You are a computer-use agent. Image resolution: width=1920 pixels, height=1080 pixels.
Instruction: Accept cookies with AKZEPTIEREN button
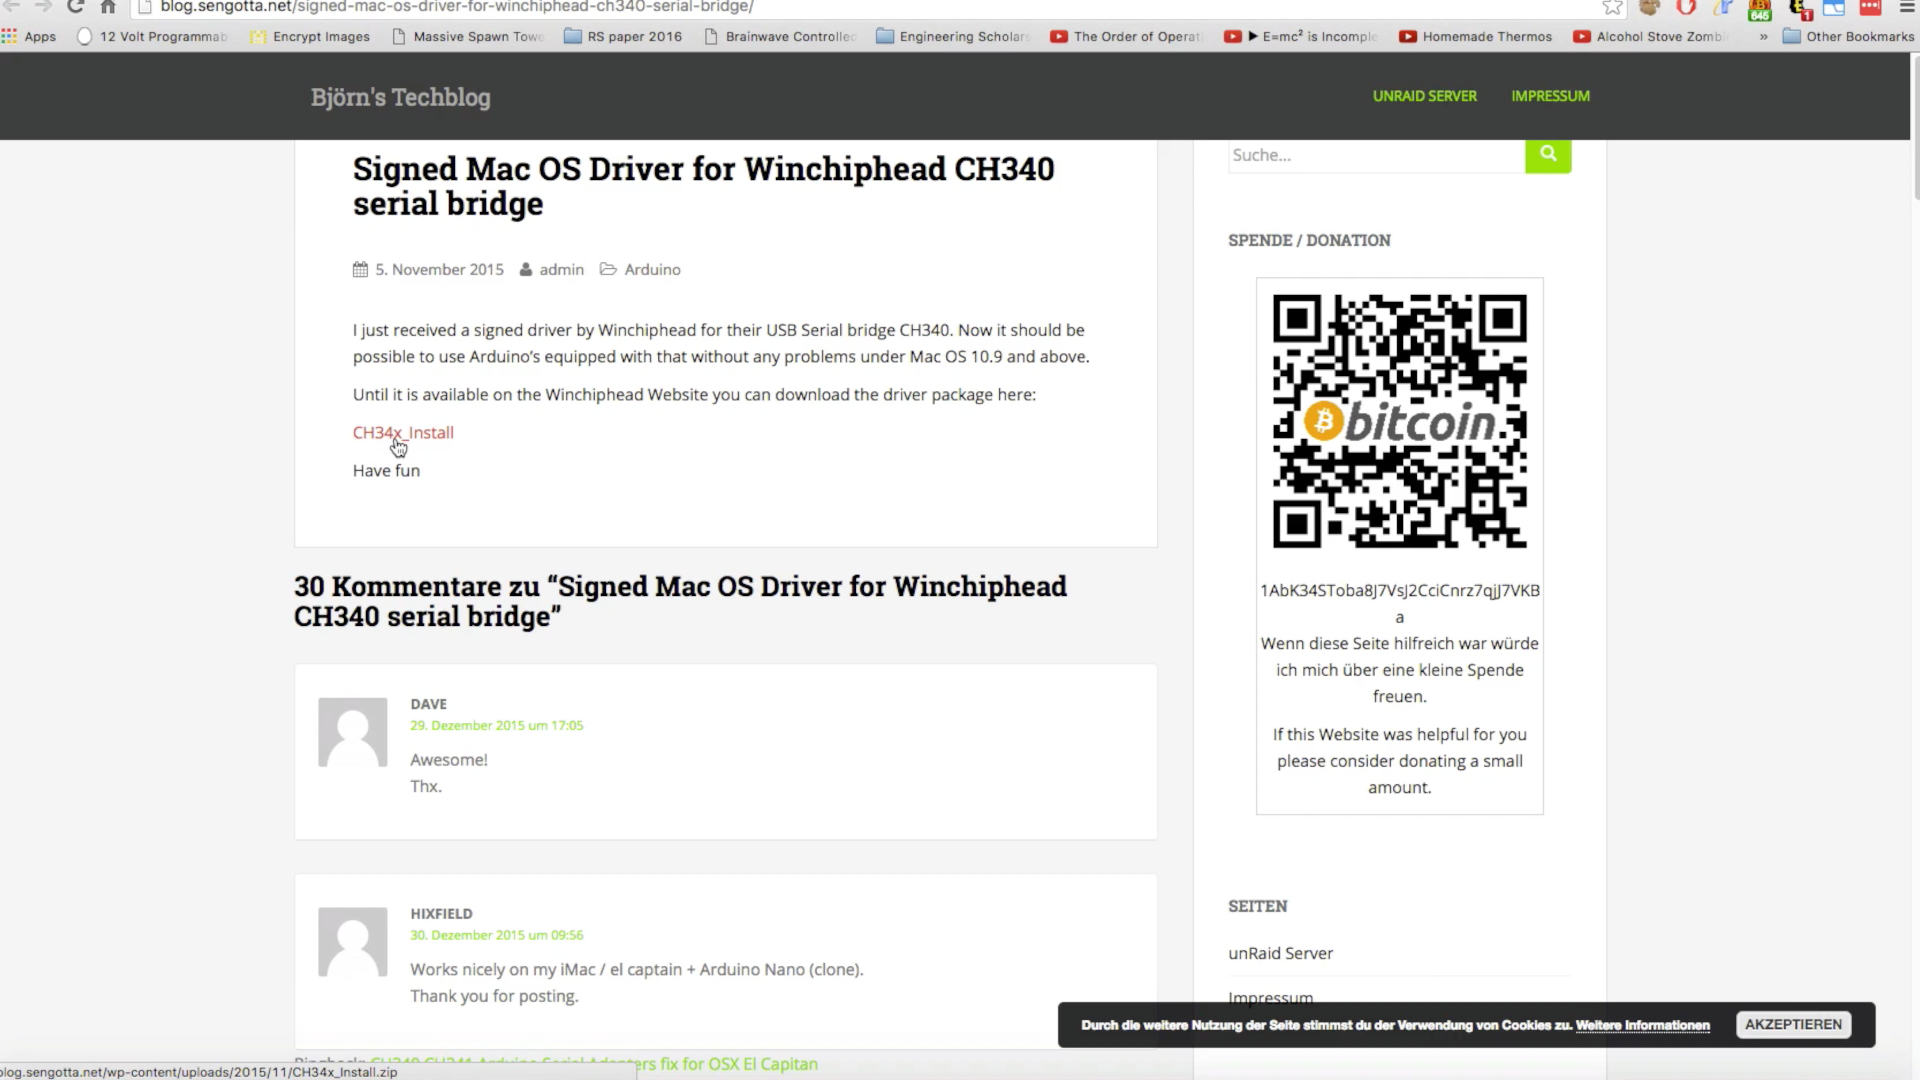1793,1025
